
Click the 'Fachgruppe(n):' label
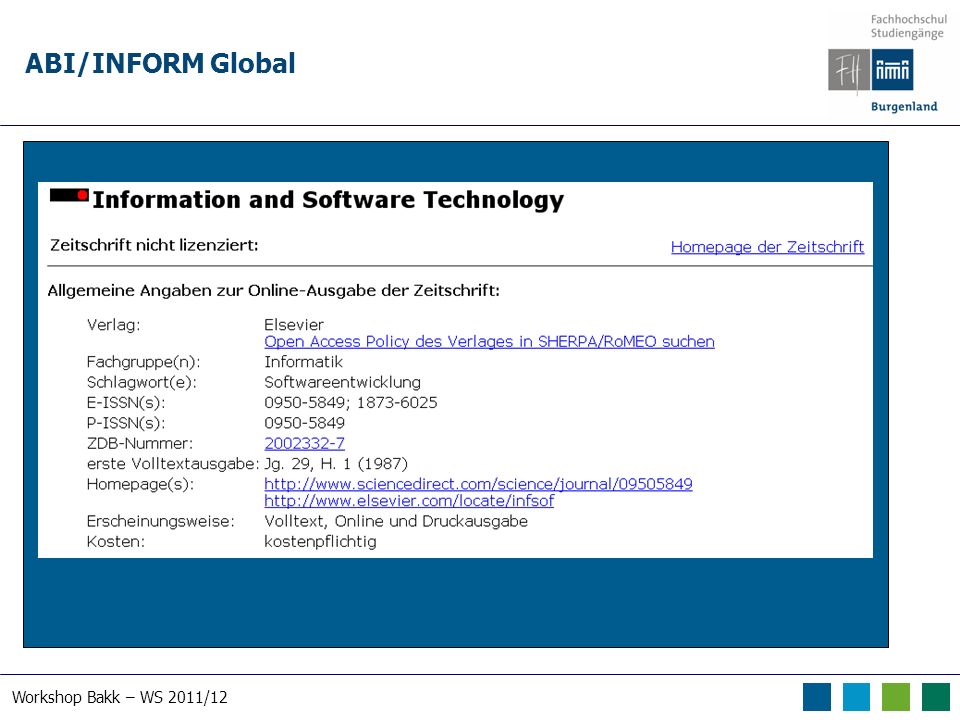143,362
